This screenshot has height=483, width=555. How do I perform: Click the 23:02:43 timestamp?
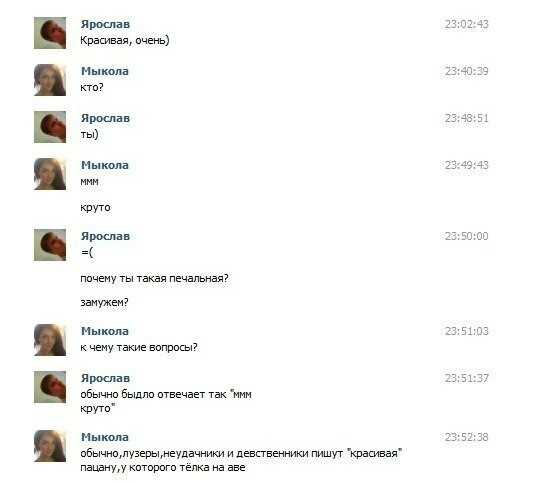pyautogui.click(x=467, y=24)
